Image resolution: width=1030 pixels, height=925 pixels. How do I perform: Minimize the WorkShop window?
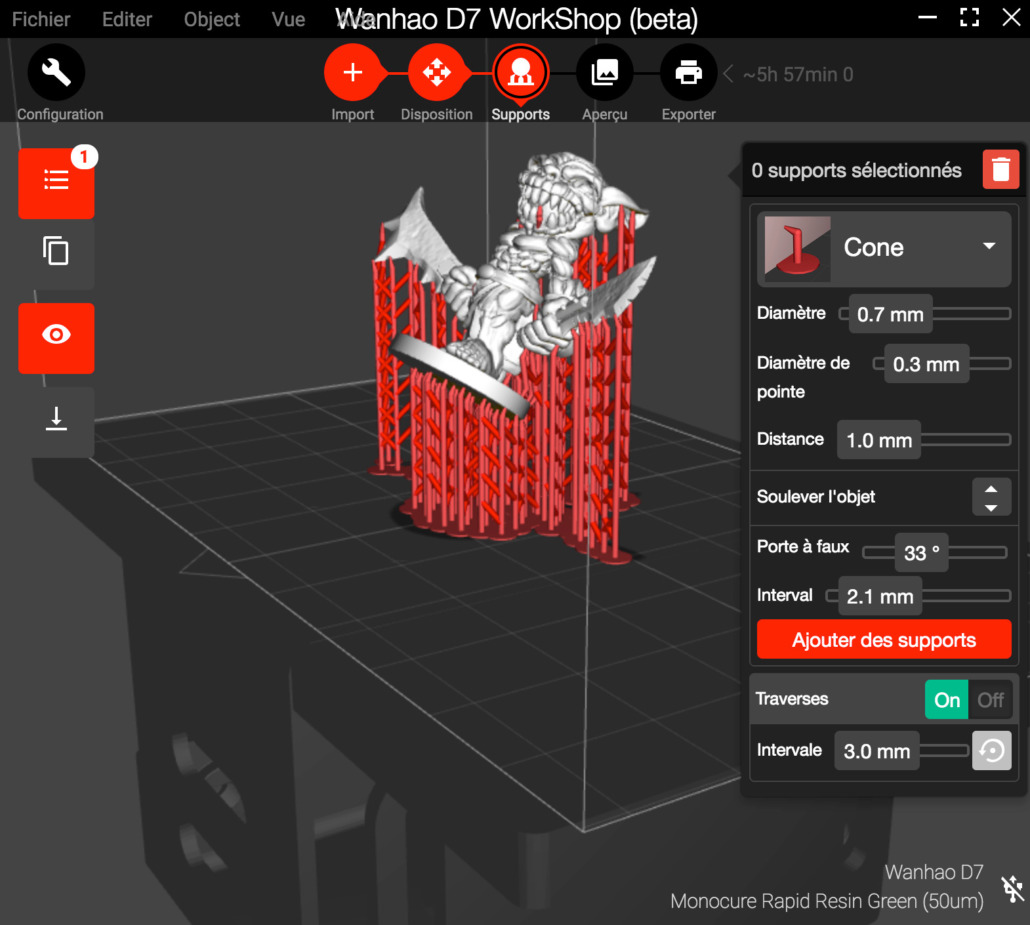tap(928, 18)
